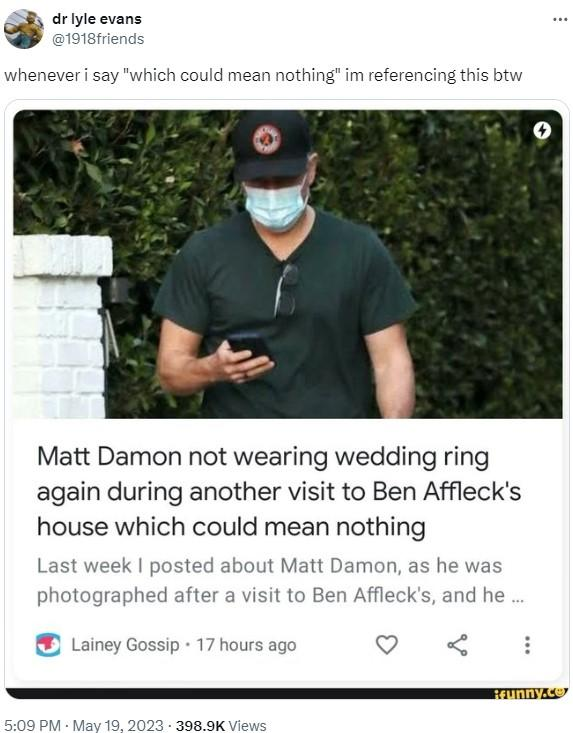Click the ifunny.co watermark logo

click(x=530, y=692)
